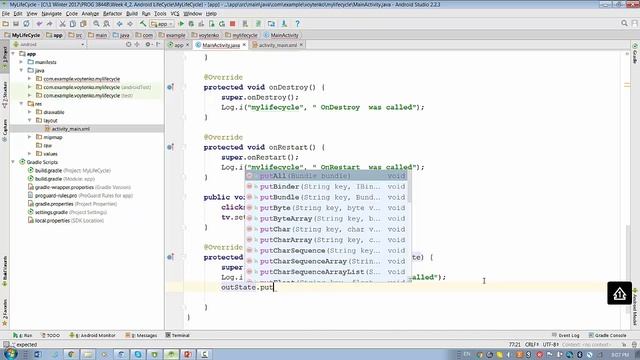Expand the manifests folder
This screenshot has height=360, width=640.
22,62
